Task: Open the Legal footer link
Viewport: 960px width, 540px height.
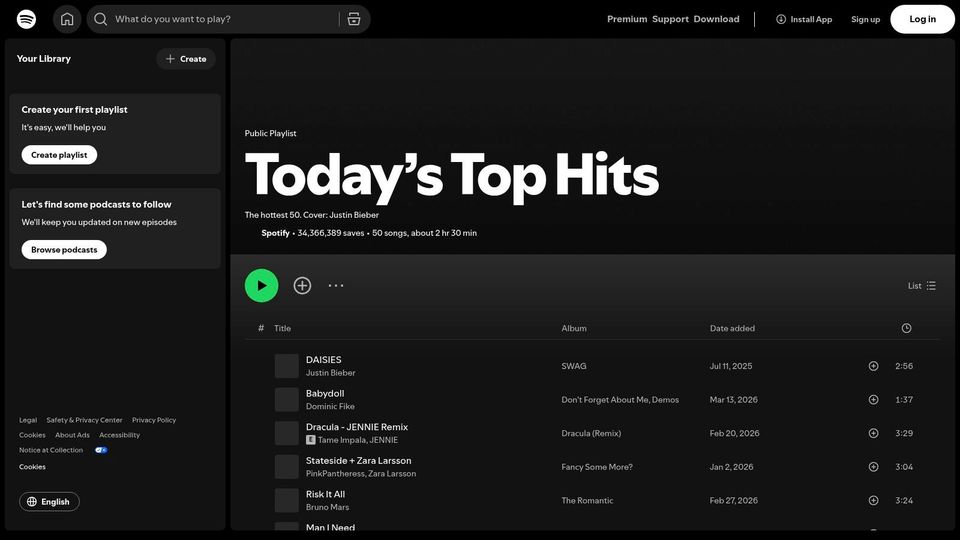Action: pyautogui.click(x=28, y=420)
